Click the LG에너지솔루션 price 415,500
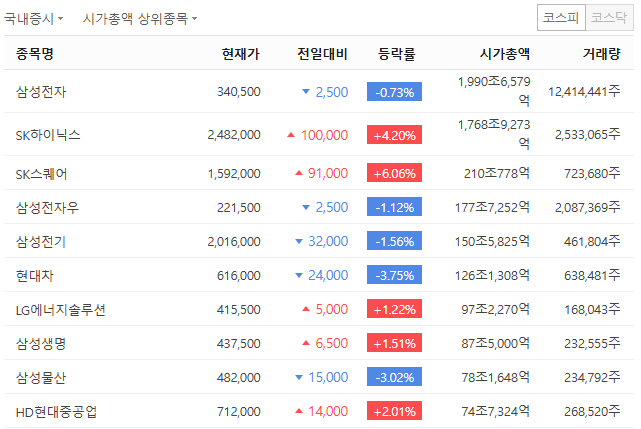Viewport: 641px width, 429px height. coord(239,310)
